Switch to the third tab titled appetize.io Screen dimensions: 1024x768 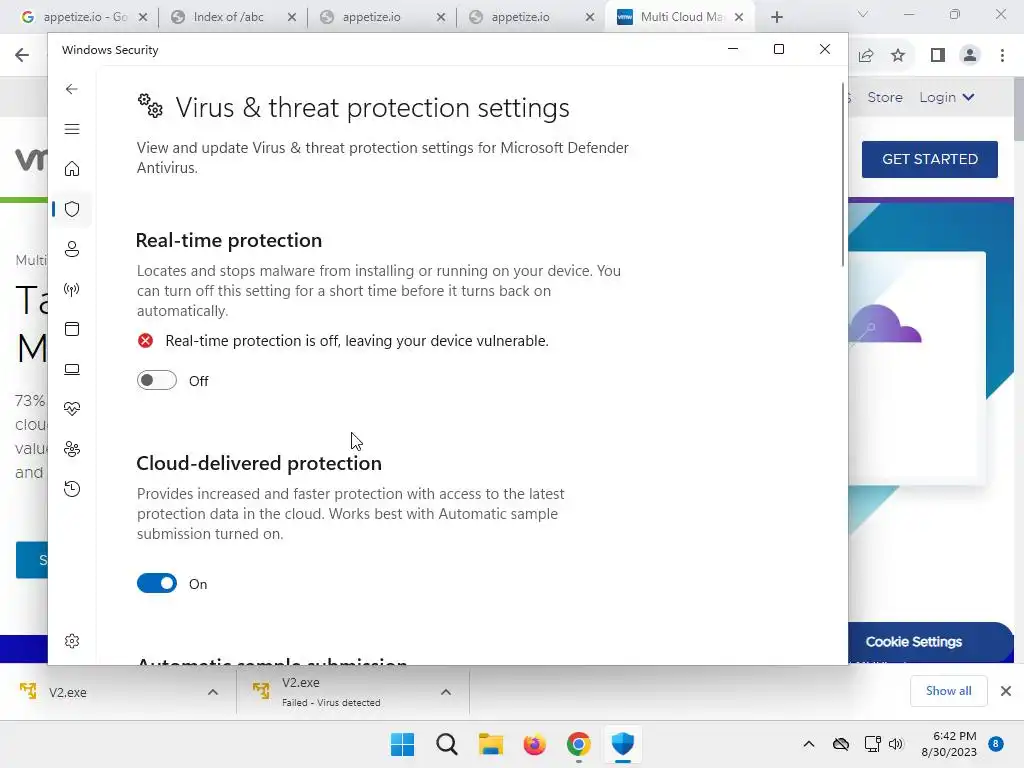click(383, 17)
